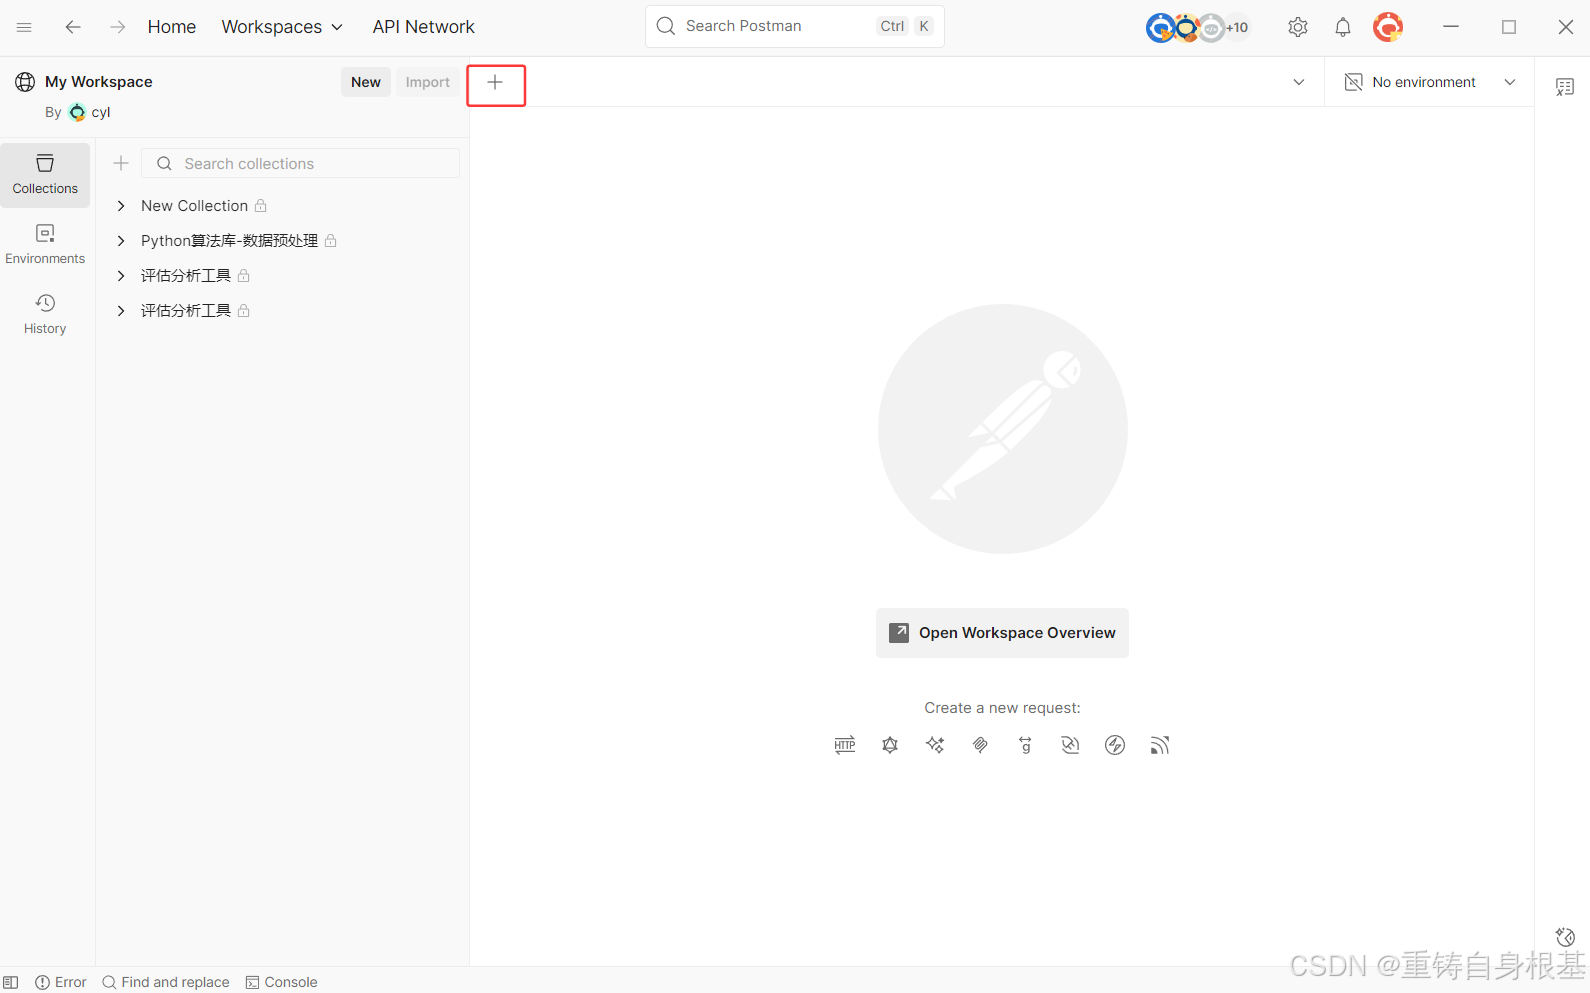The width and height of the screenshot is (1590, 993).
Task: Open the No environment selector
Action: [1431, 82]
